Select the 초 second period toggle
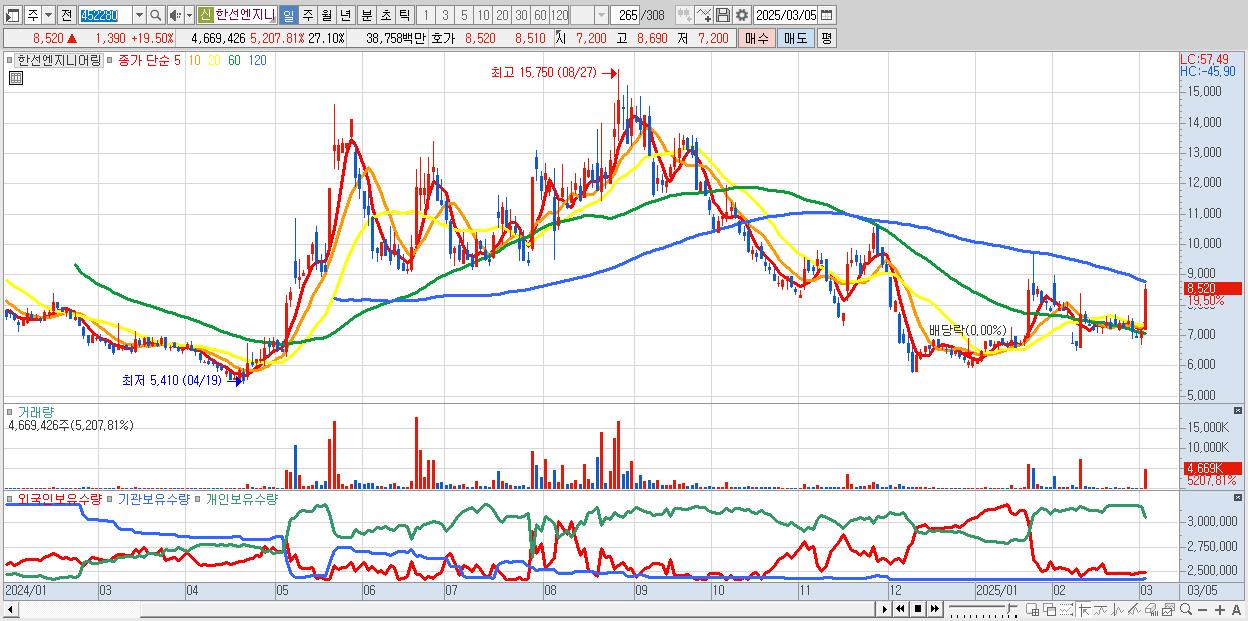 (385, 15)
